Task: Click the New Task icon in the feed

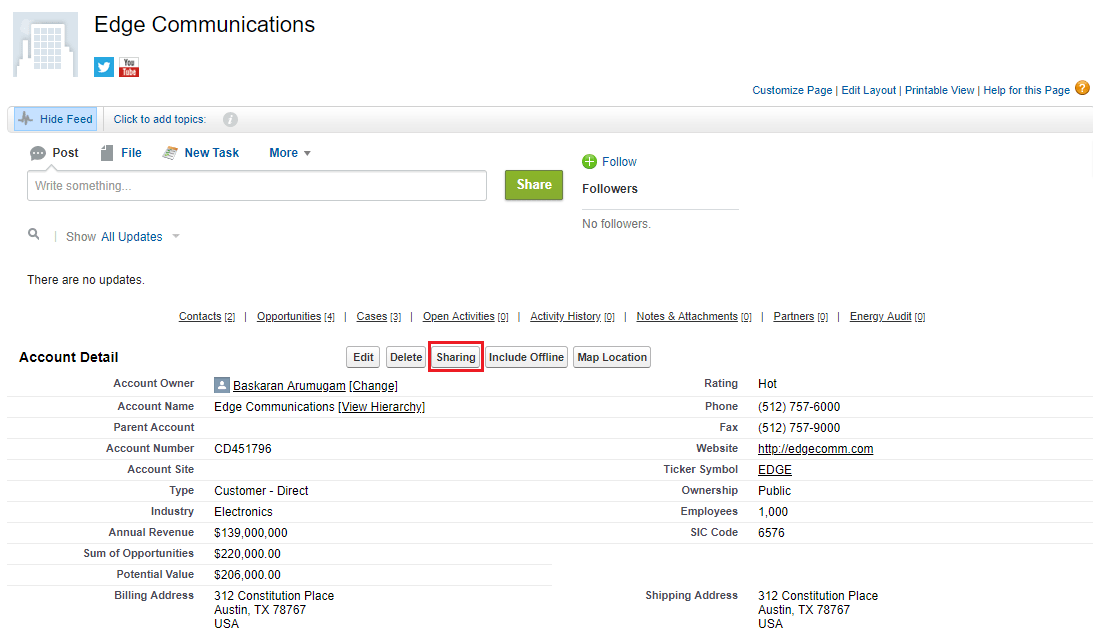Action: (x=171, y=151)
